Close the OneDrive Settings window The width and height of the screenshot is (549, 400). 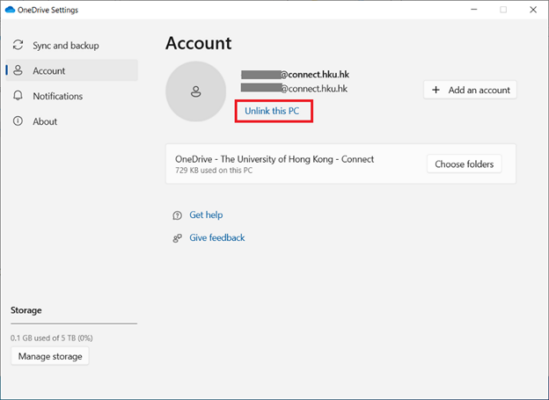pyautogui.click(x=533, y=10)
